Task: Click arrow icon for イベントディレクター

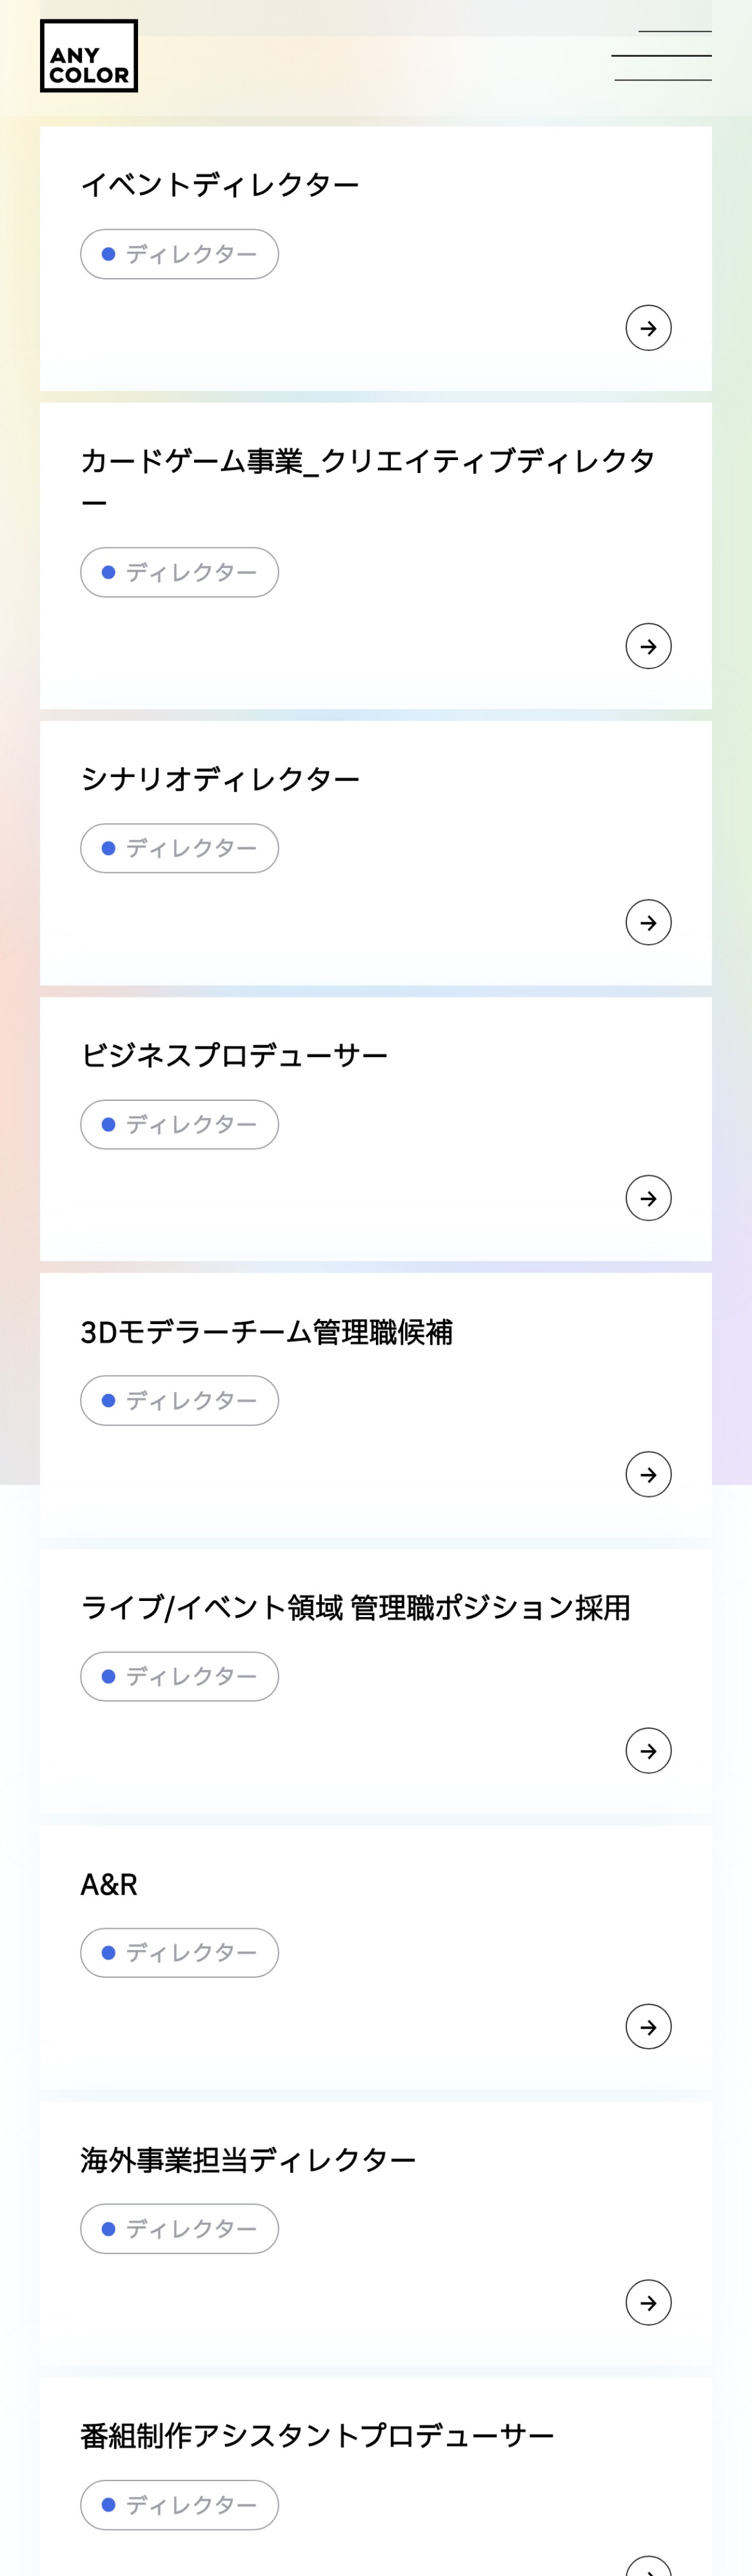Action: 648,328
